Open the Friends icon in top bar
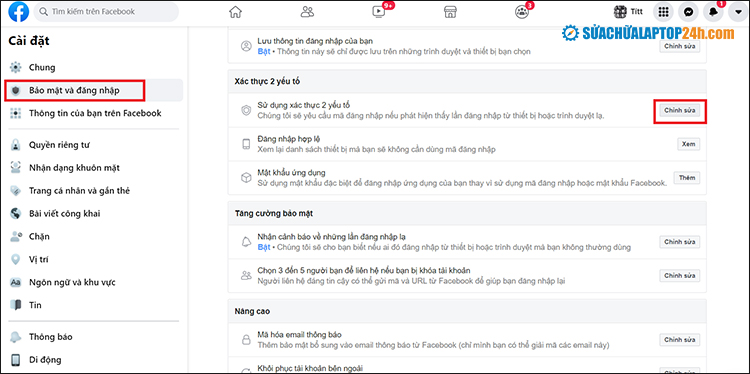The image size is (750, 374). coord(307,12)
